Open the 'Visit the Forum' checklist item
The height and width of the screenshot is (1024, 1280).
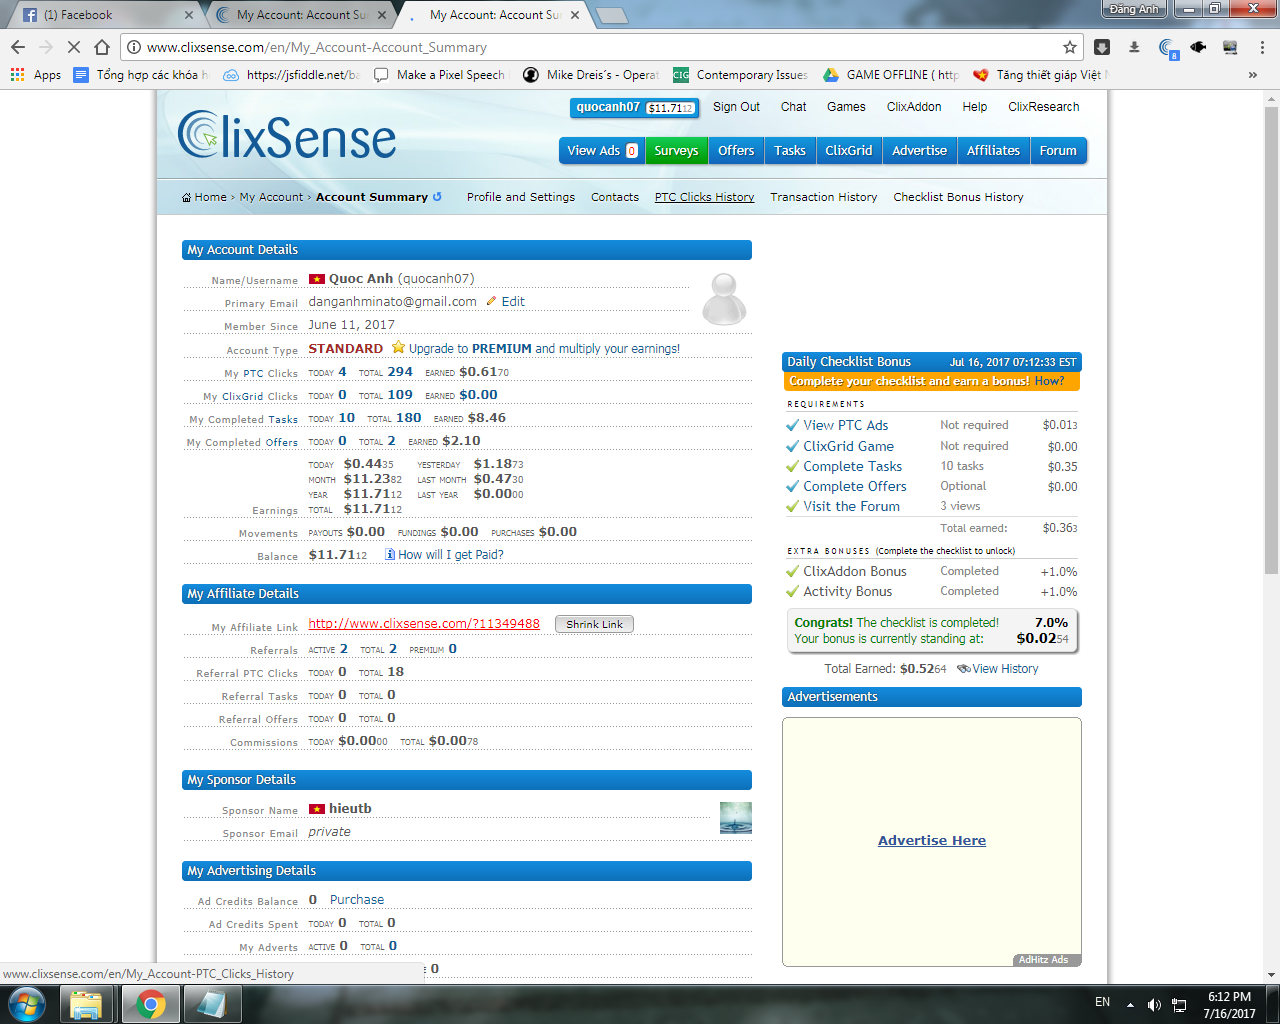pos(852,506)
